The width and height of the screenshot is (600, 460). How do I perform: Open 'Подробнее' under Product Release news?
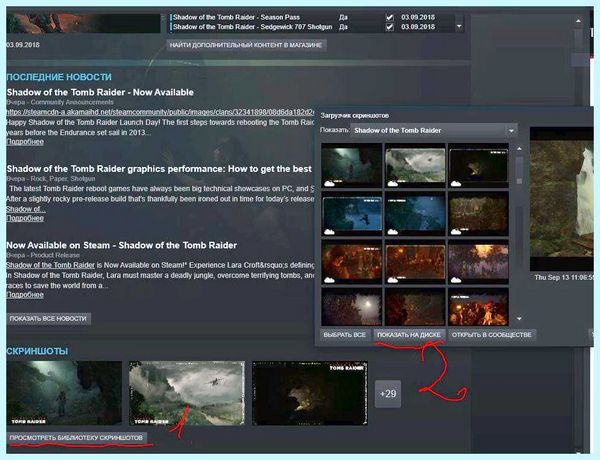[x=25, y=295]
